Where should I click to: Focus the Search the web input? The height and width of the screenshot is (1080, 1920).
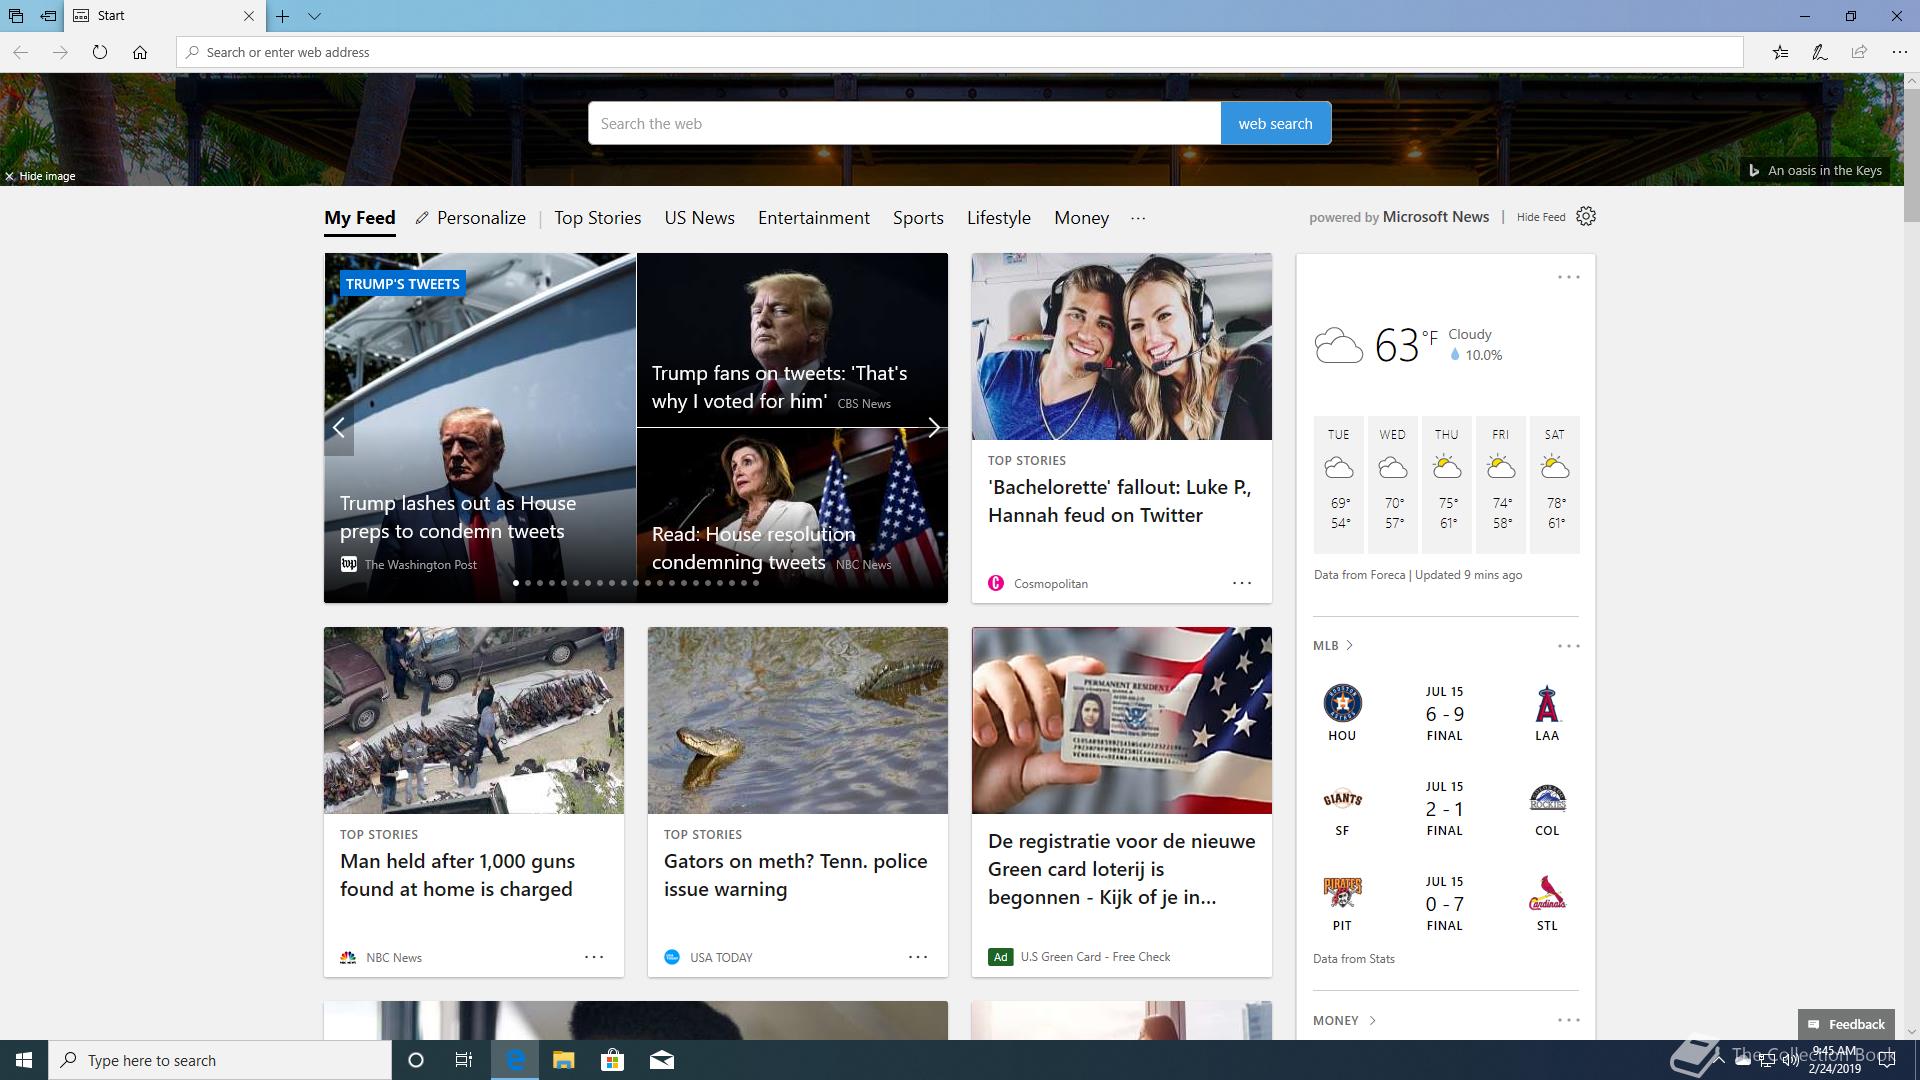click(904, 123)
